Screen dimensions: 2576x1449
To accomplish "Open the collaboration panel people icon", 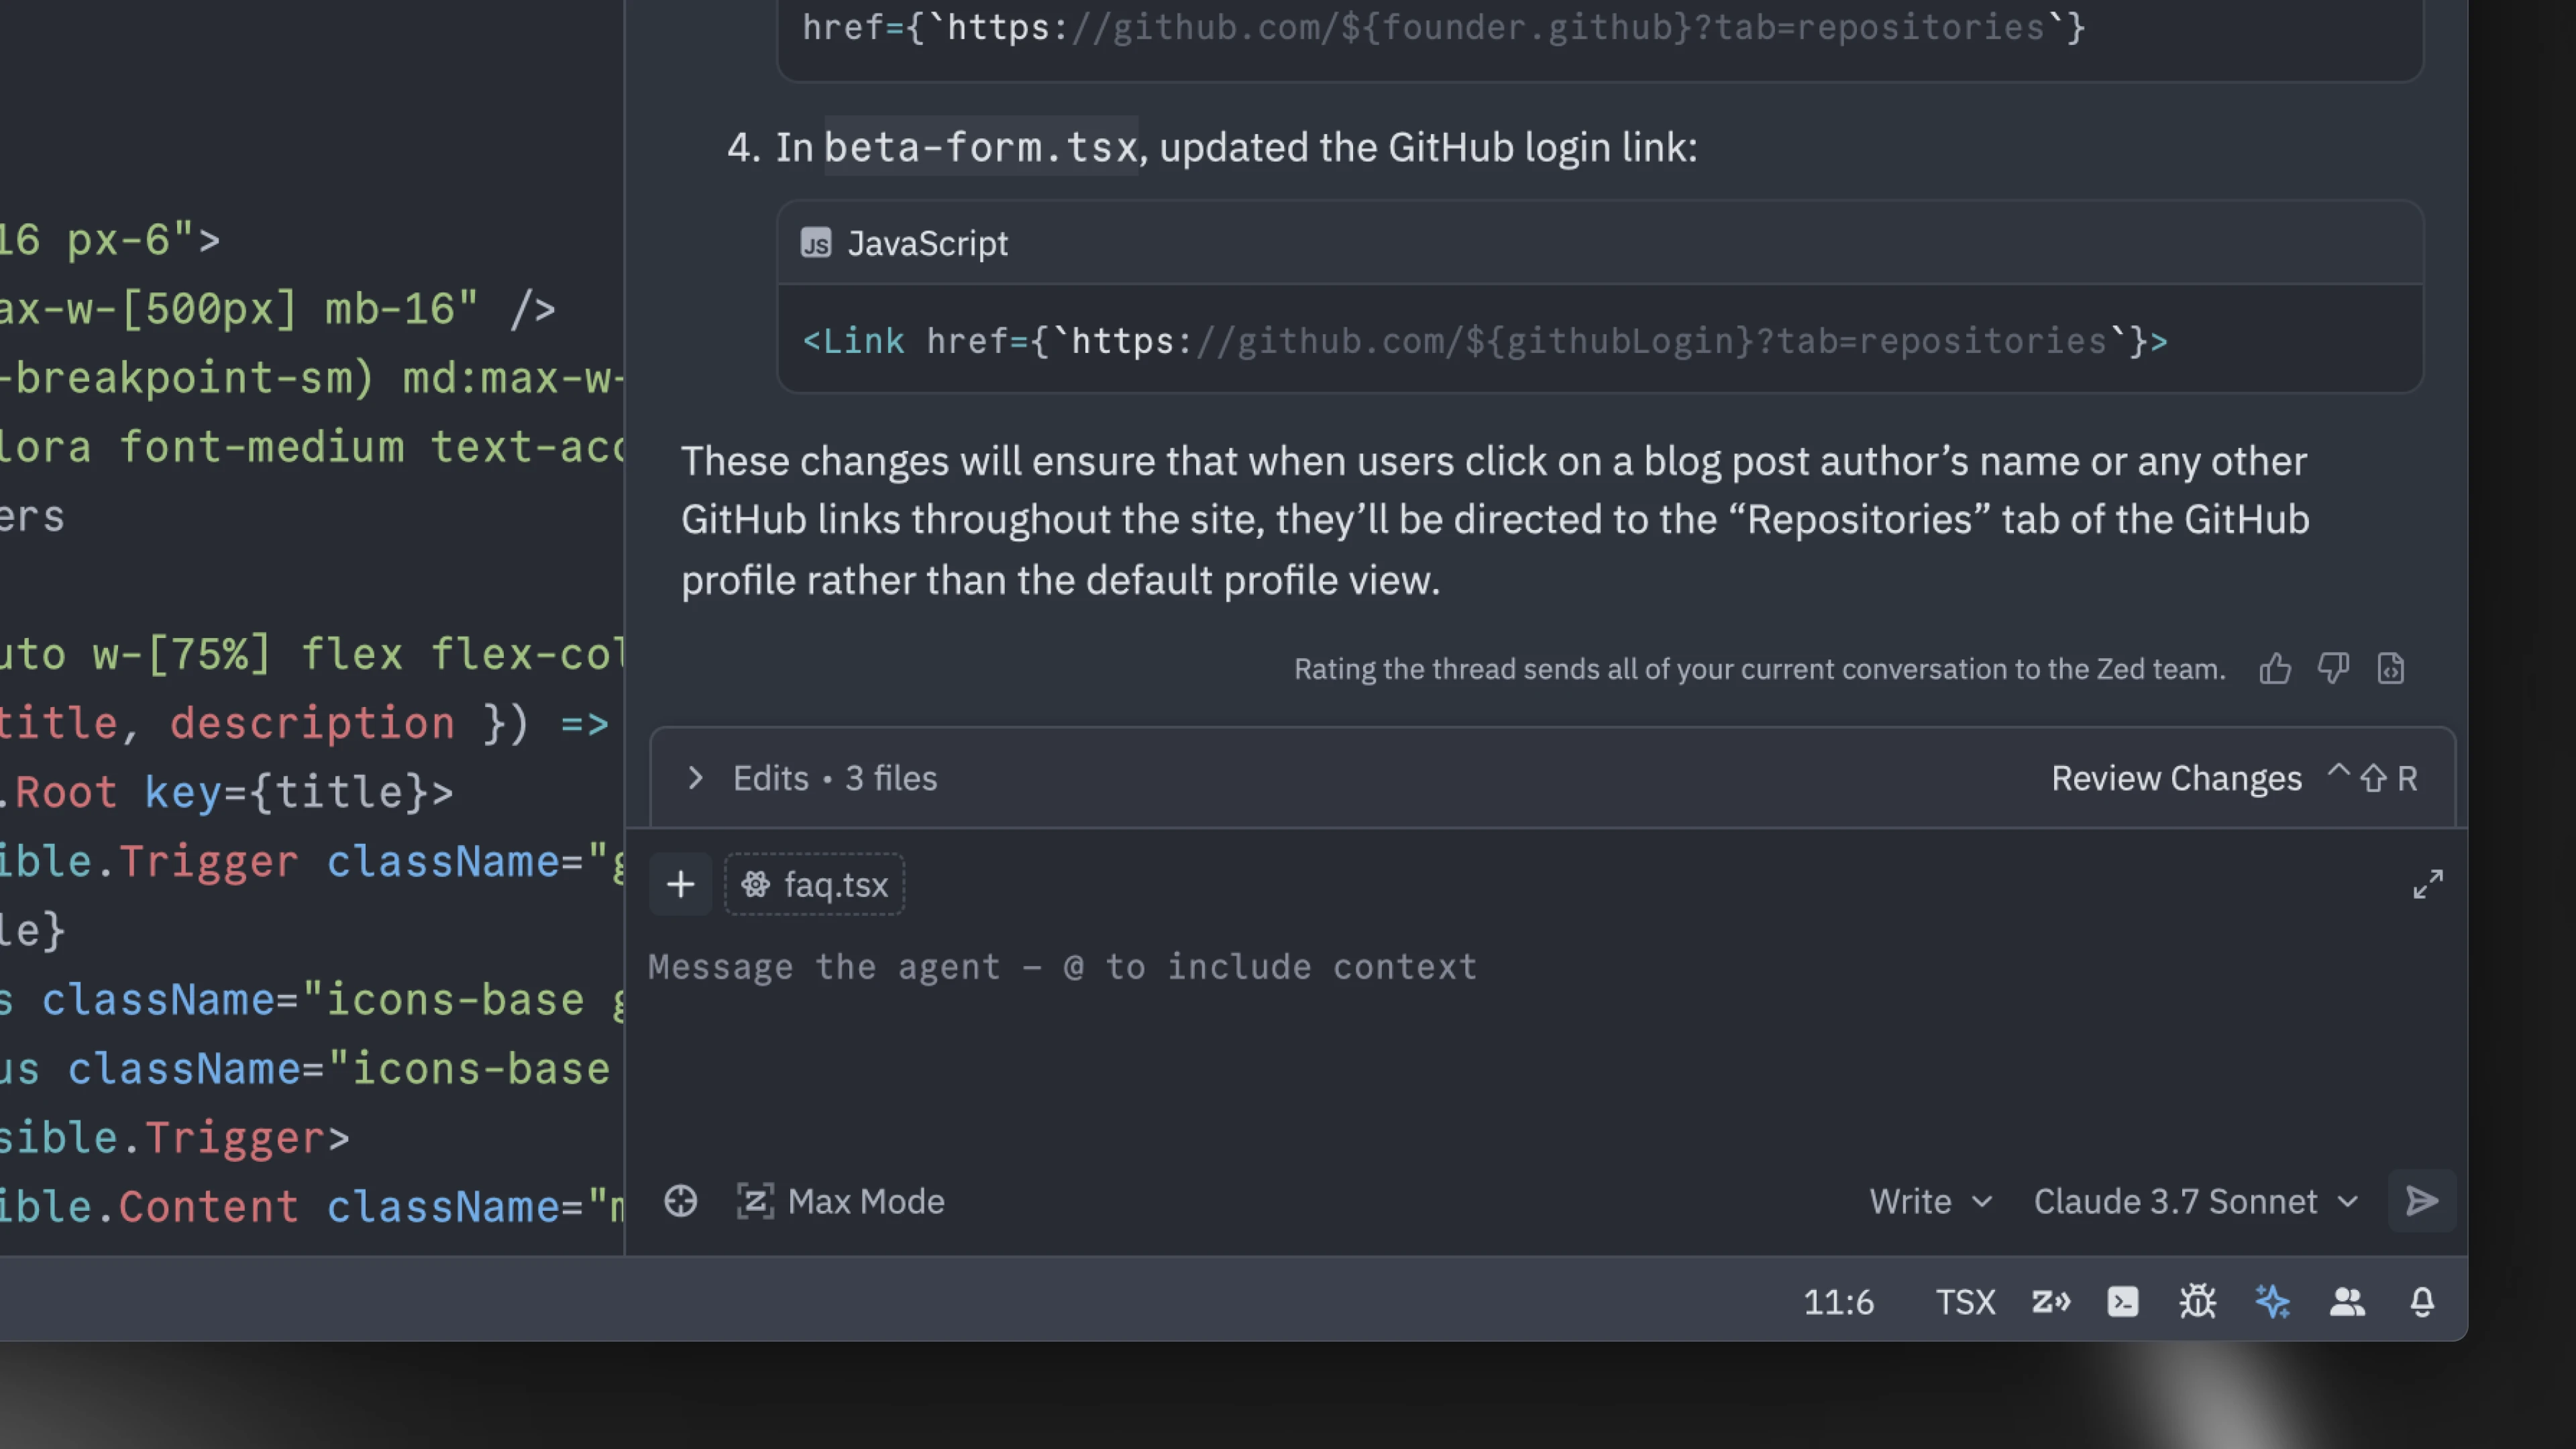I will click(x=2347, y=1302).
